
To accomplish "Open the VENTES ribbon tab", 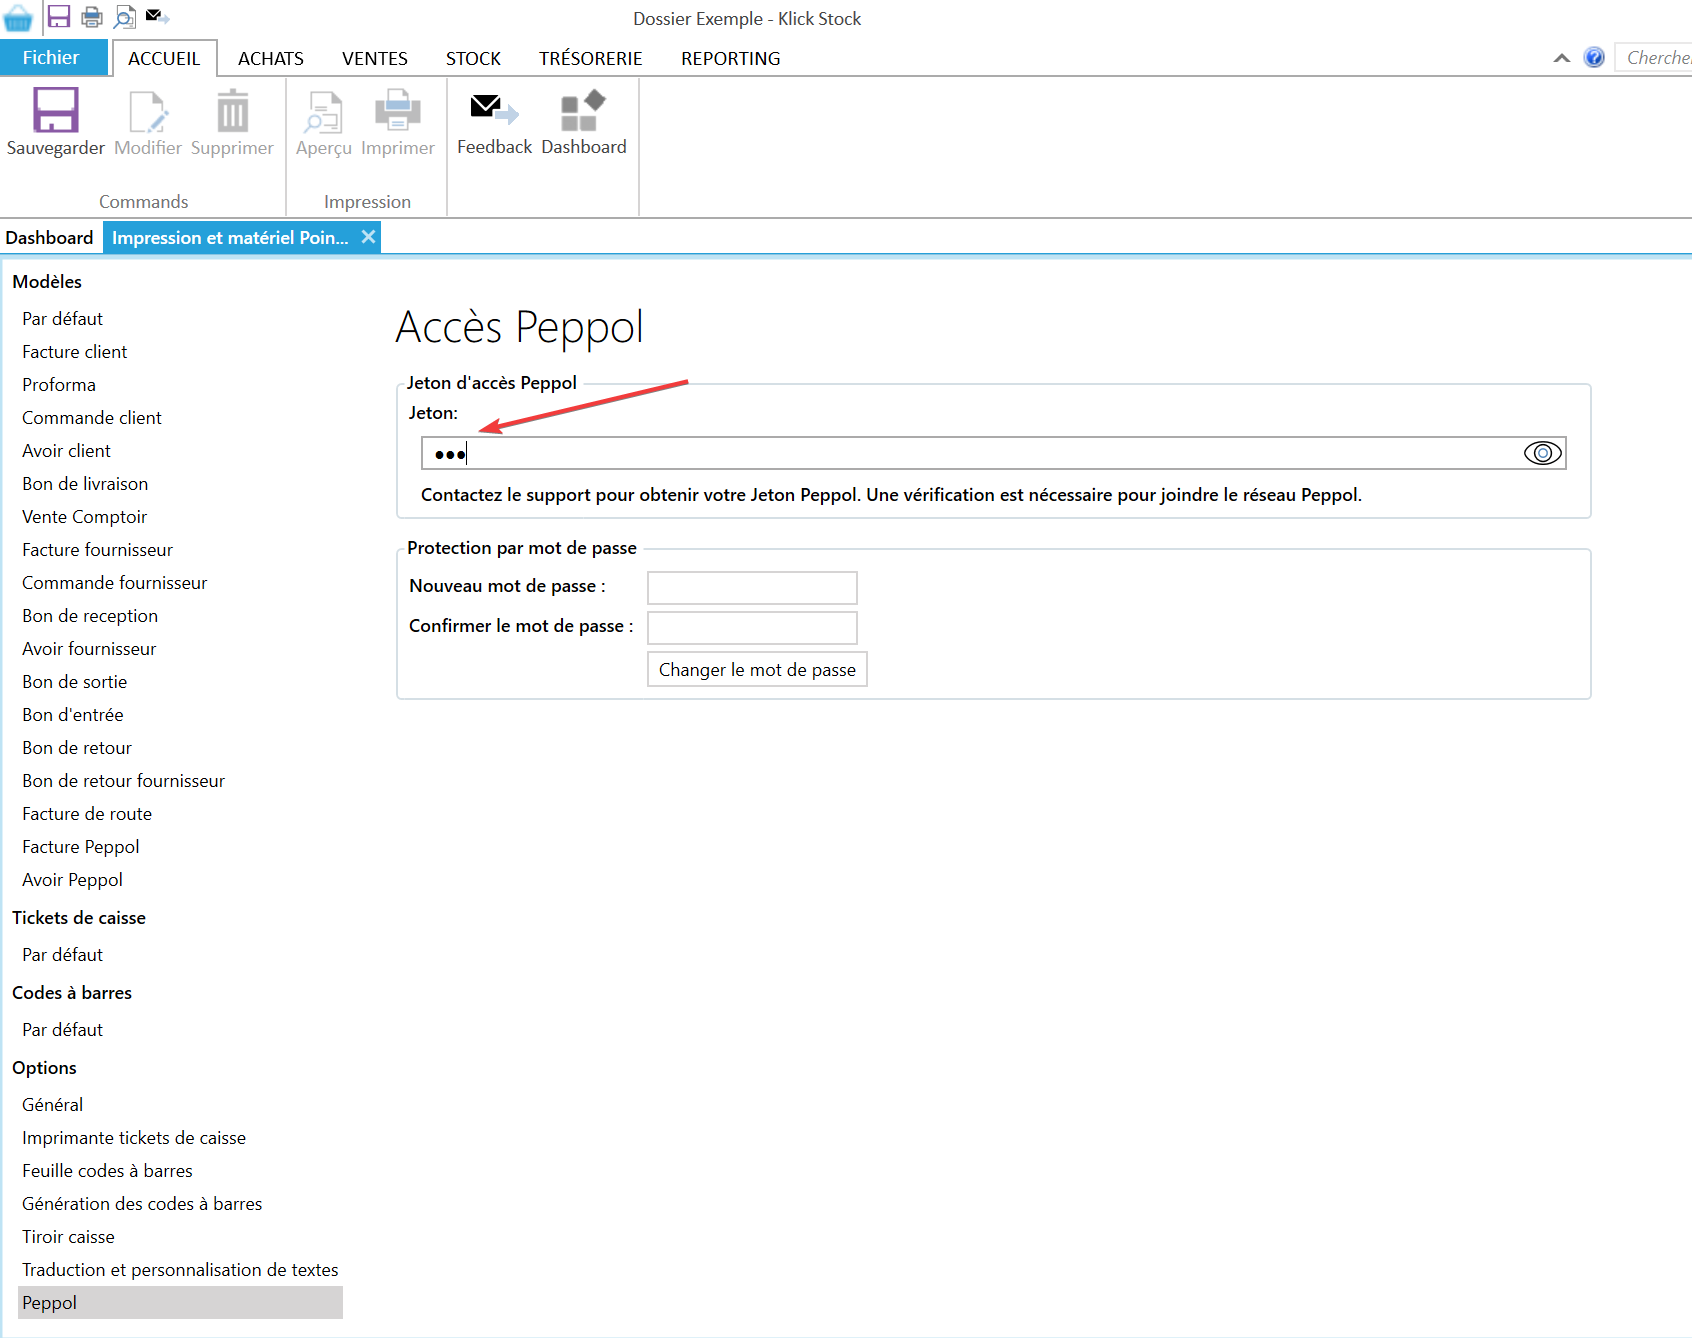I will coord(374,58).
